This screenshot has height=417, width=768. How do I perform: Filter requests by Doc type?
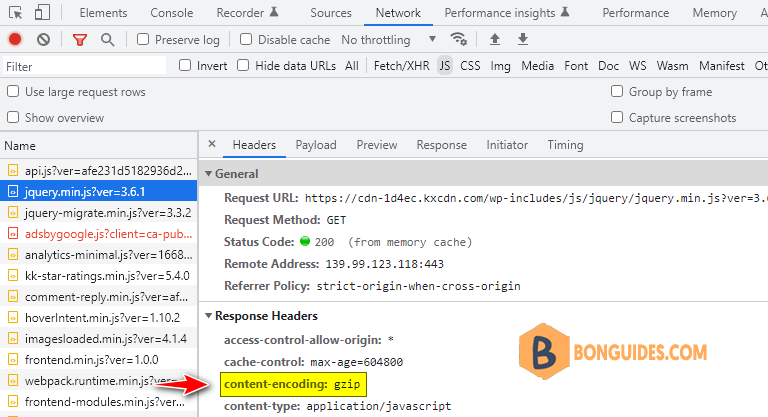point(608,66)
